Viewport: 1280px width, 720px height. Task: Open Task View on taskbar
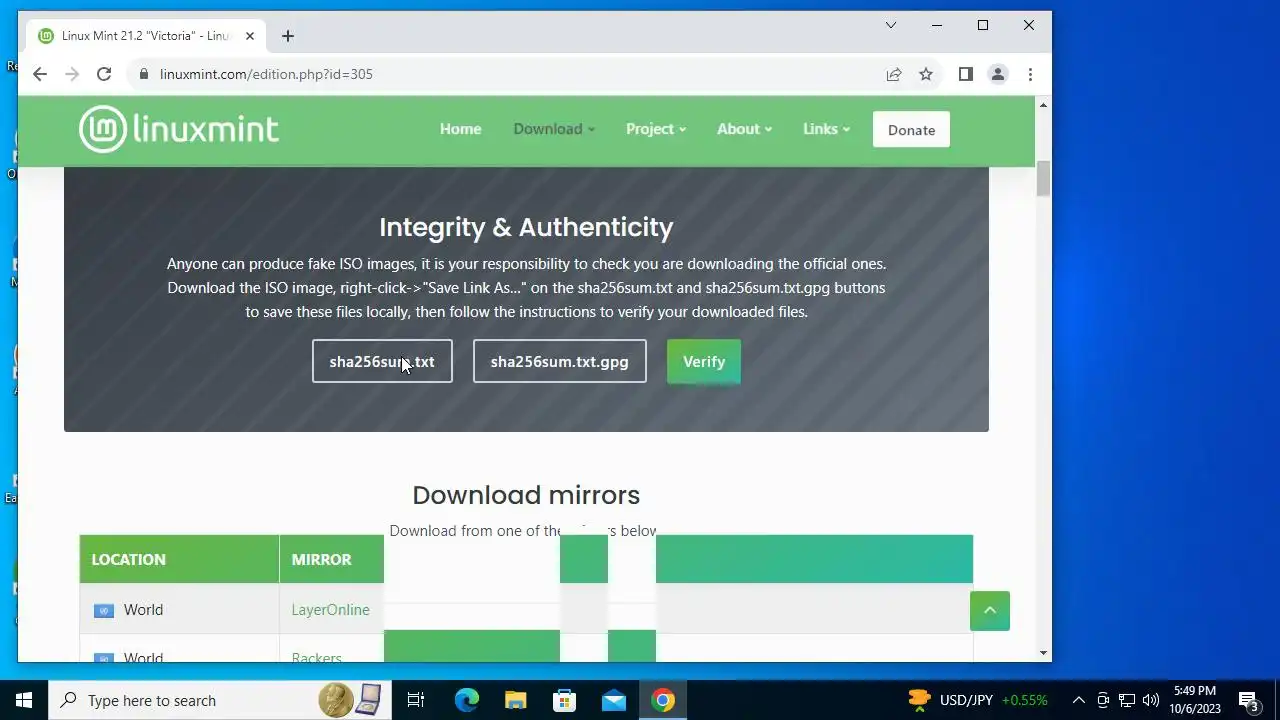pyautogui.click(x=416, y=700)
